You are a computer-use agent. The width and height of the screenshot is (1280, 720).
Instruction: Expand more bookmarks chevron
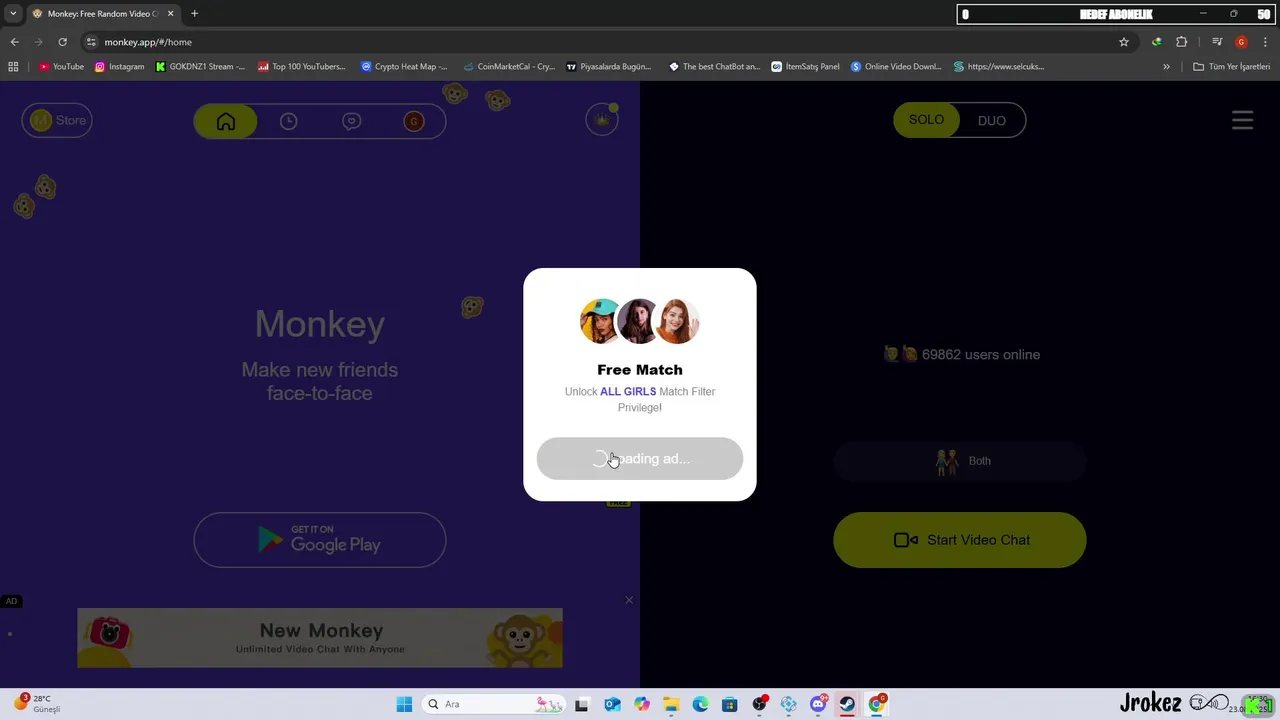coord(1166,67)
